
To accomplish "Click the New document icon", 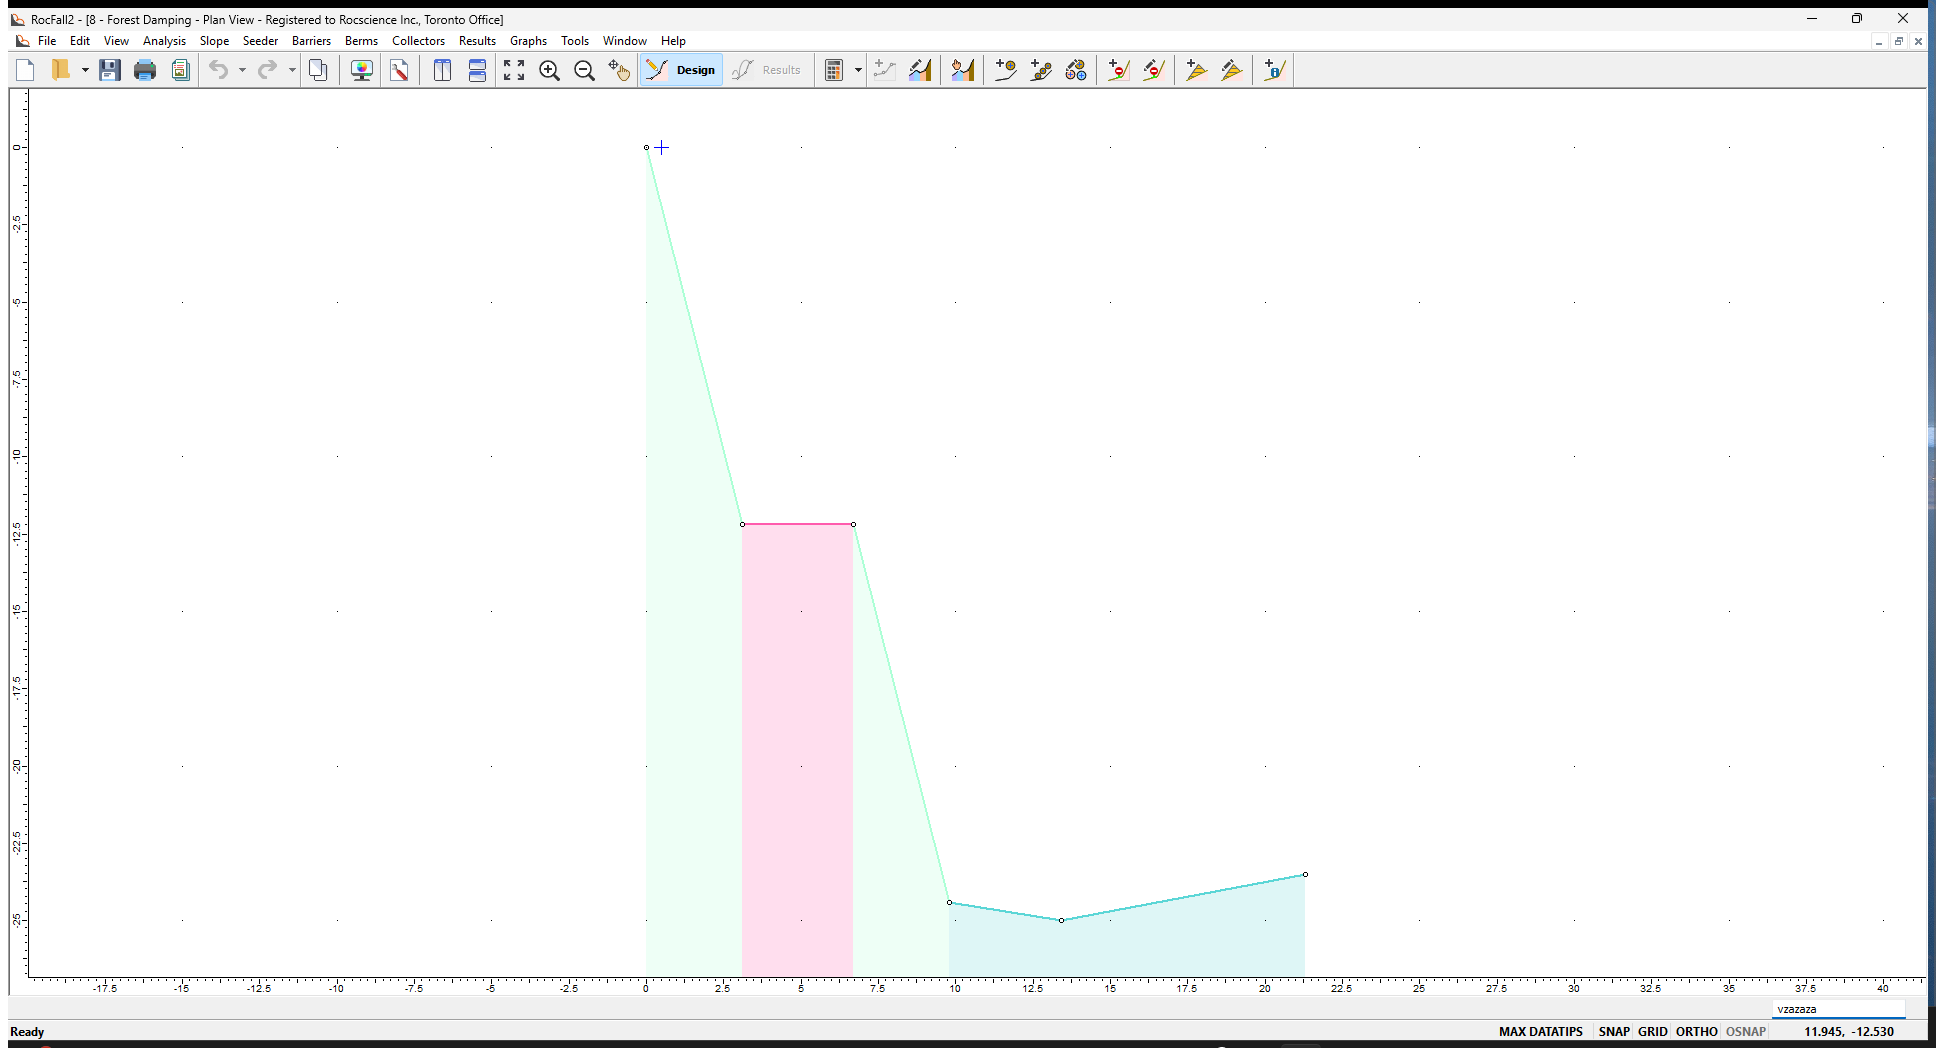I will coord(26,70).
